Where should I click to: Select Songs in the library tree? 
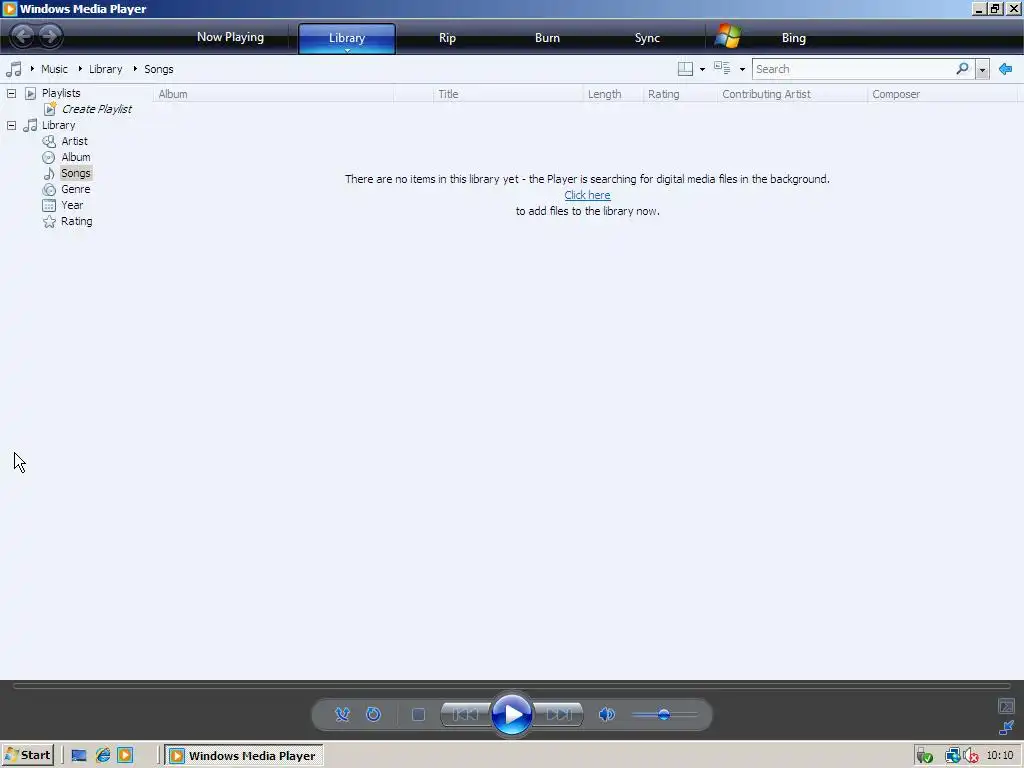[x=76, y=173]
